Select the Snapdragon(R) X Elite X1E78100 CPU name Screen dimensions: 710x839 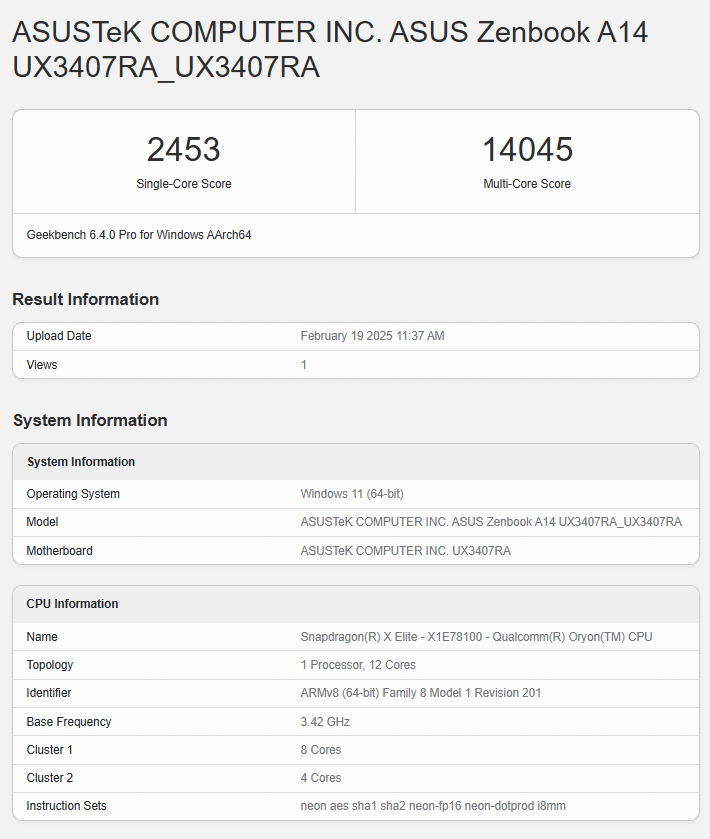click(476, 637)
